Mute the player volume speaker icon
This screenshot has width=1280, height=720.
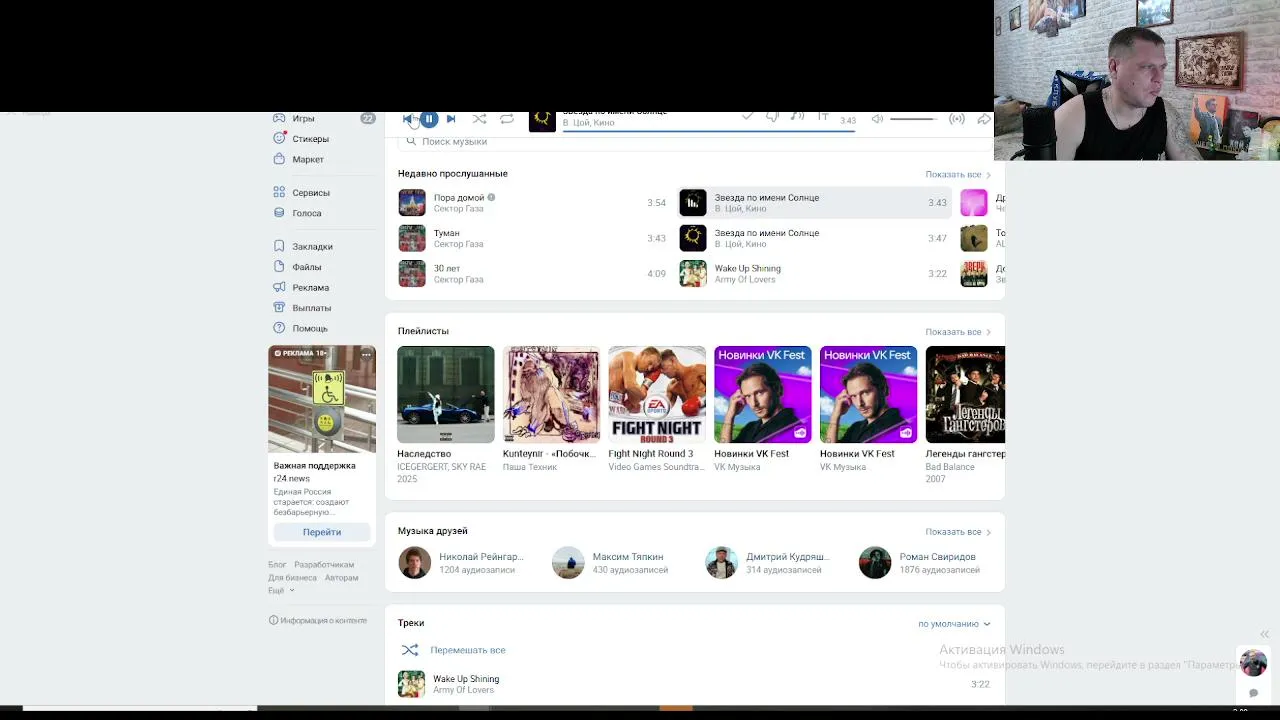click(x=877, y=119)
